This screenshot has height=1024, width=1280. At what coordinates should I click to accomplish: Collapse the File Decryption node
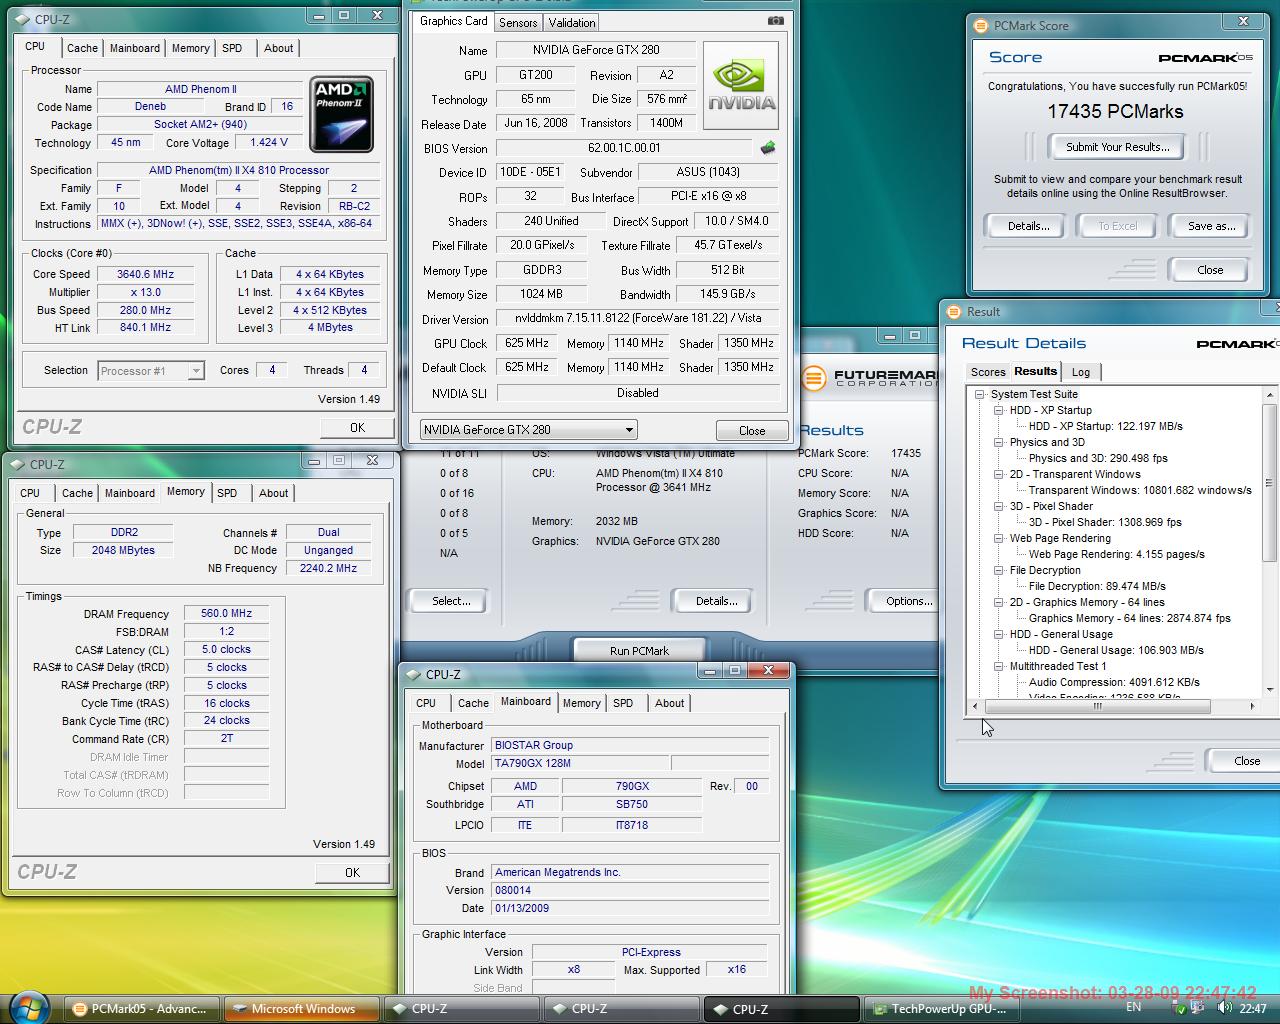pos(998,570)
